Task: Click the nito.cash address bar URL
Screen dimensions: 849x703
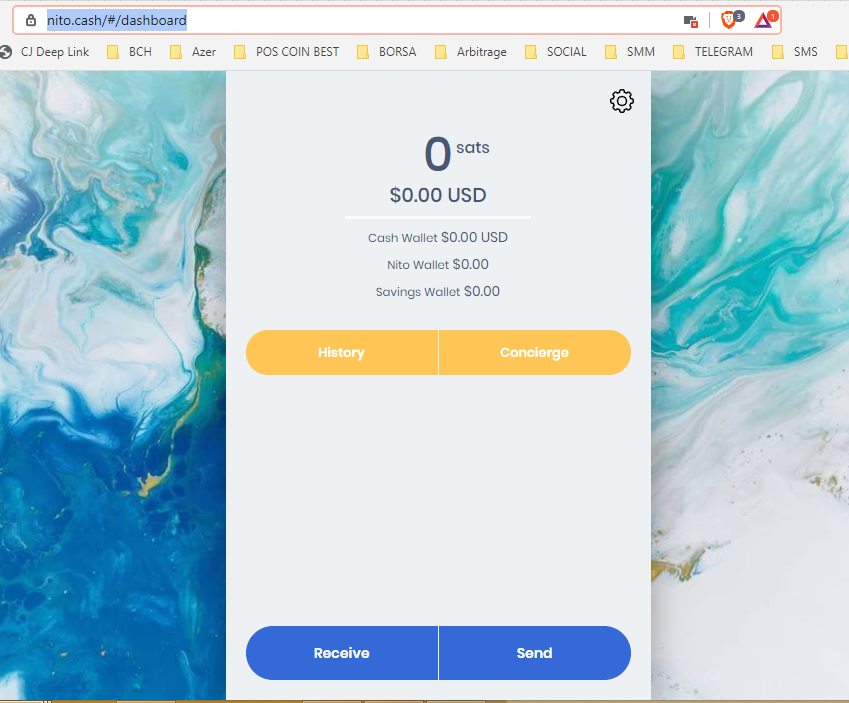Action: pos(116,21)
